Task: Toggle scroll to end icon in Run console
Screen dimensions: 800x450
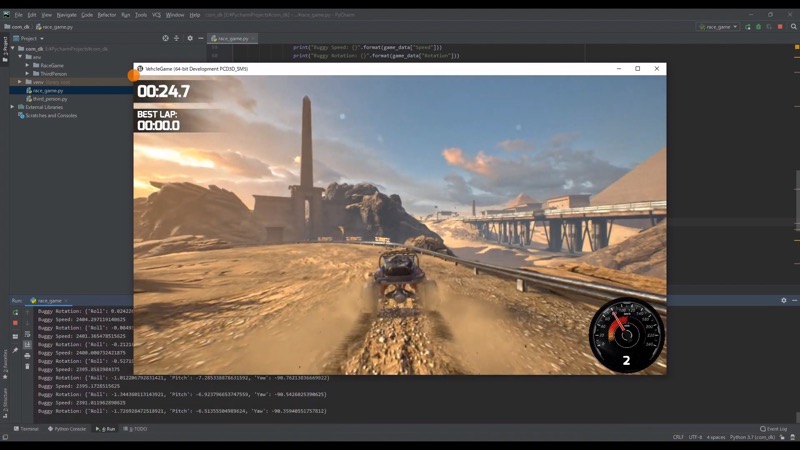Action: 28,345
